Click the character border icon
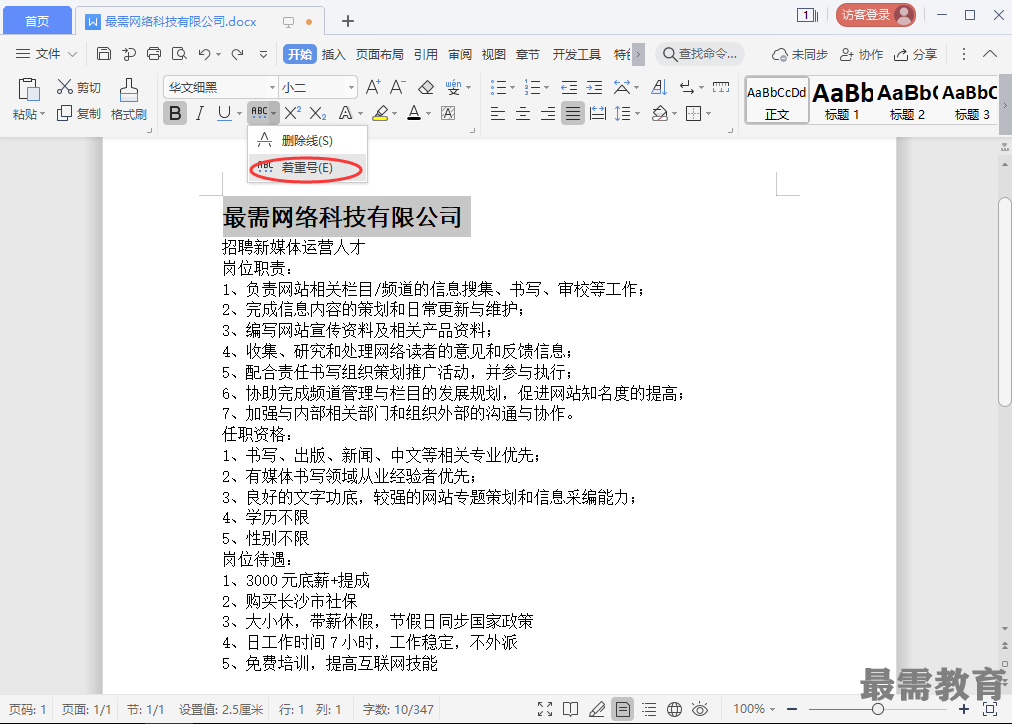 point(448,114)
